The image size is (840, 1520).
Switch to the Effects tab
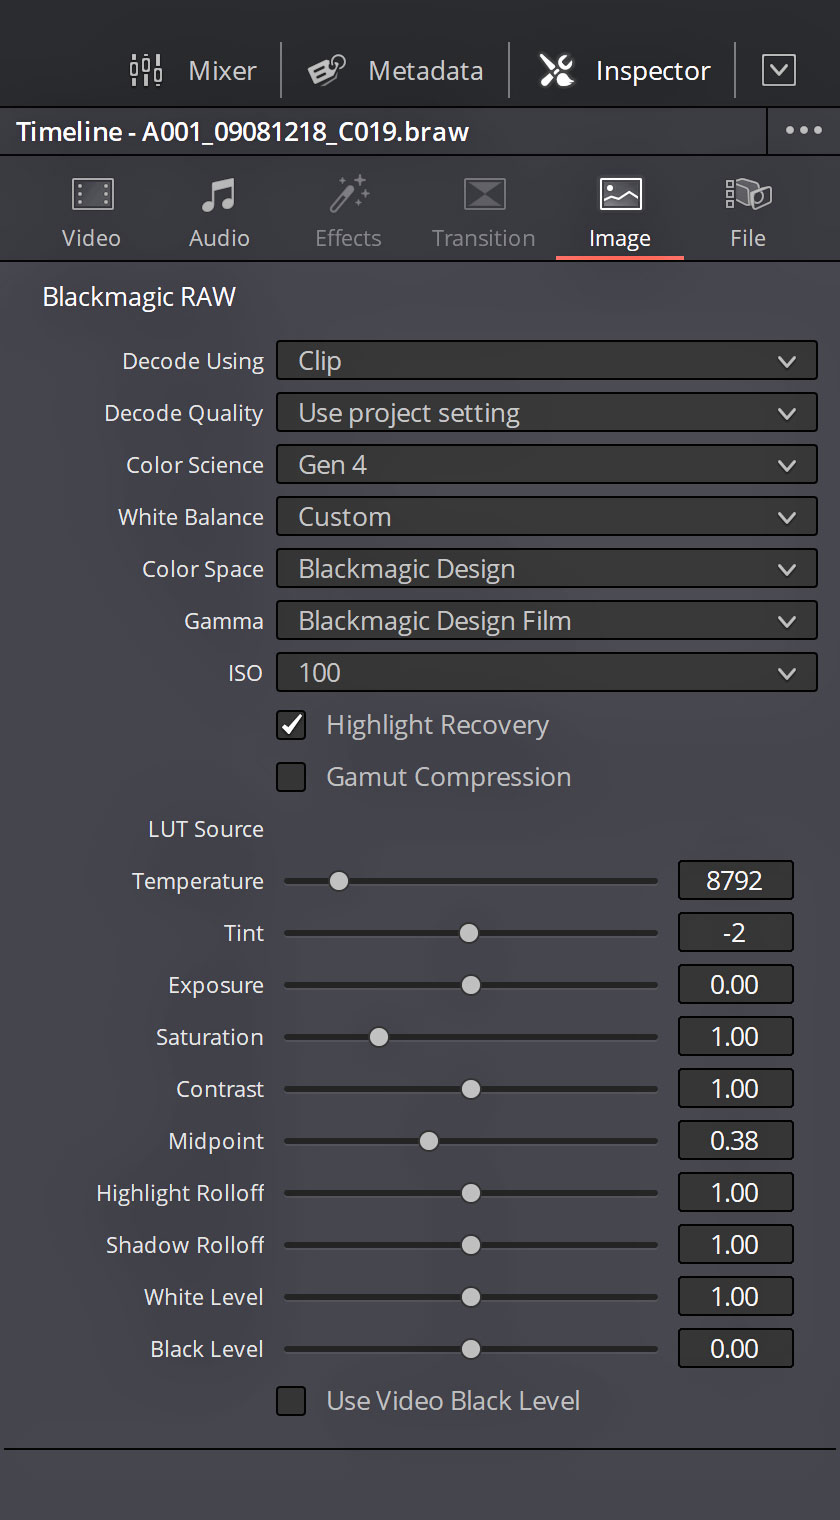tap(348, 213)
